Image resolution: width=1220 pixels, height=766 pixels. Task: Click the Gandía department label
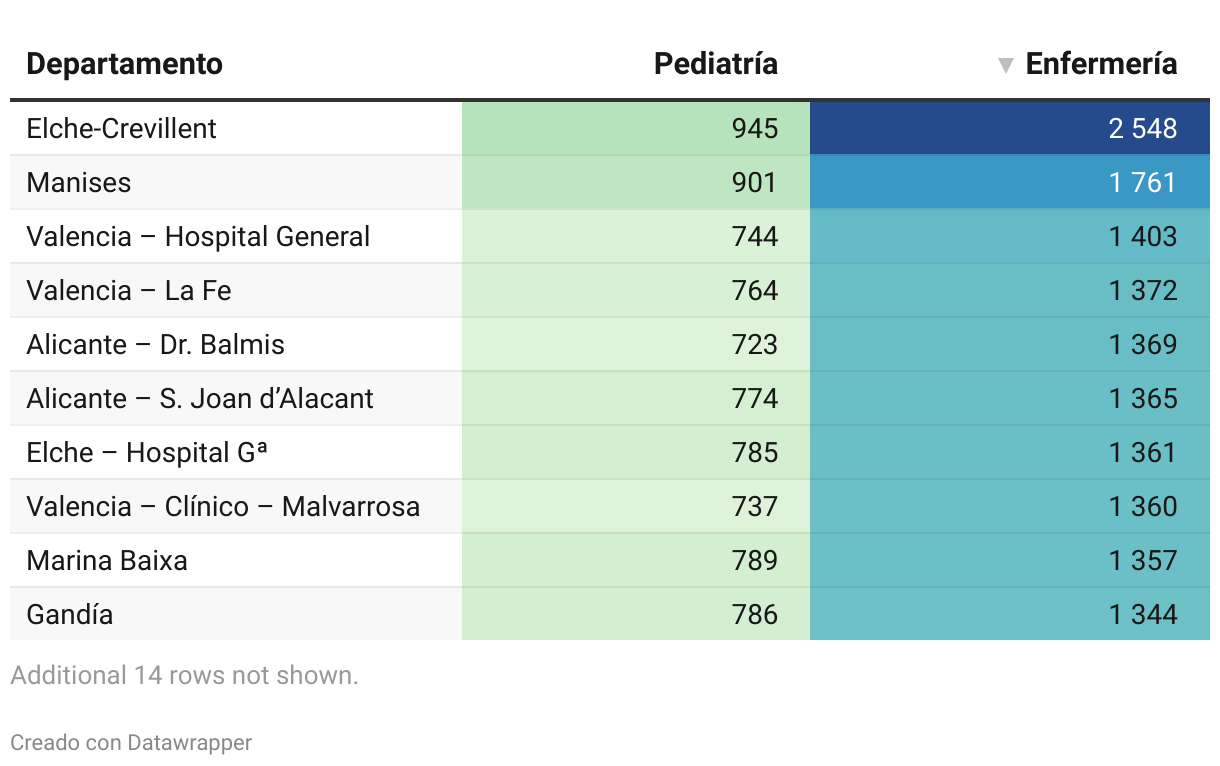coord(70,614)
